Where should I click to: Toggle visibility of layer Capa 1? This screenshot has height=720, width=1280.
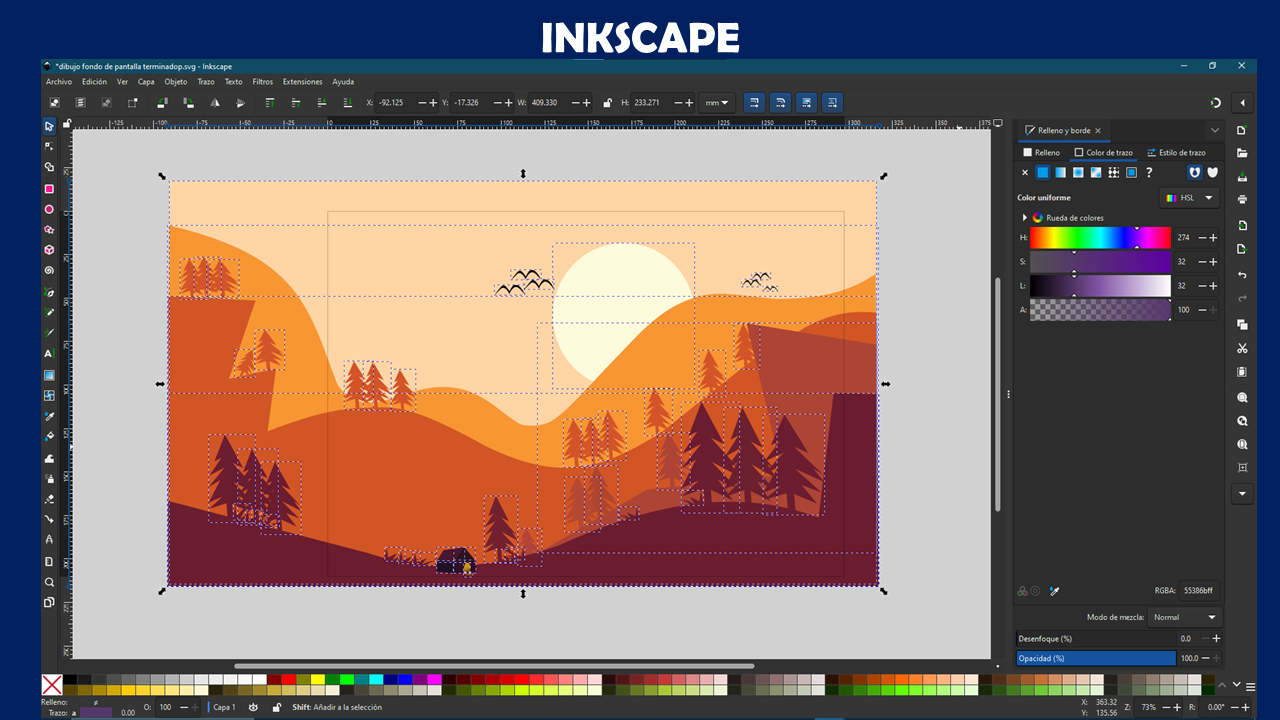coord(253,707)
